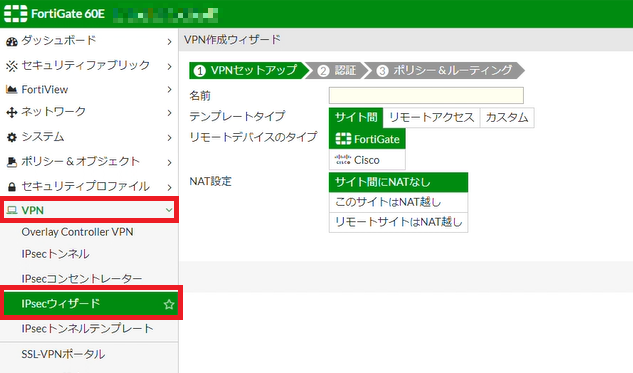Click the テンプレートタイプ label
Screen dimensions: 633x373
click(237, 116)
